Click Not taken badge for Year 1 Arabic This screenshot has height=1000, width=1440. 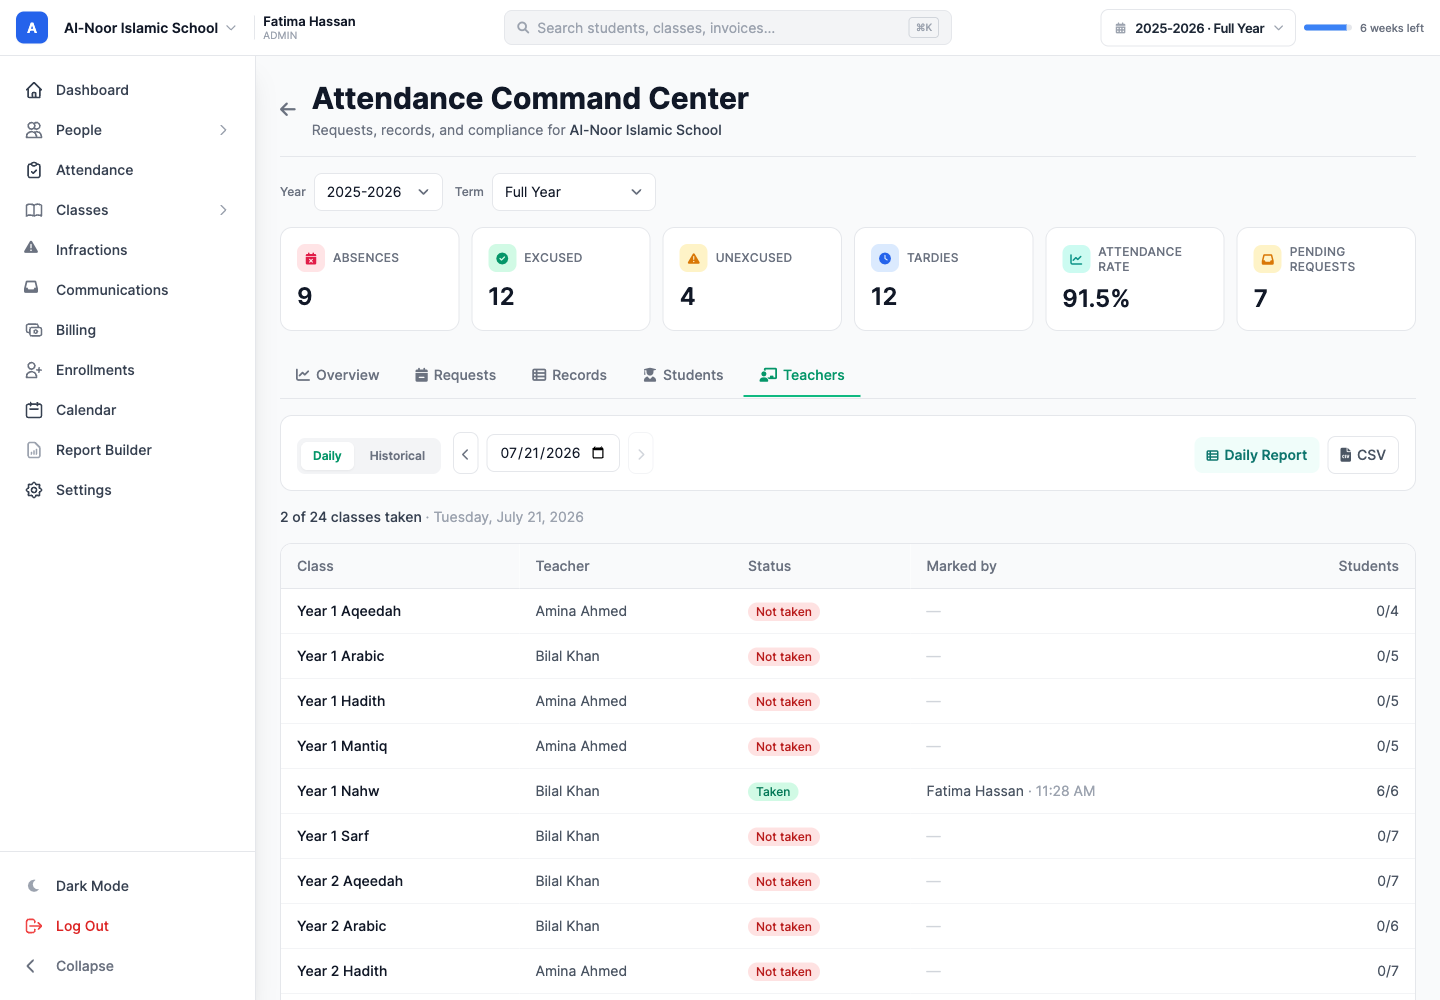click(x=784, y=657)
